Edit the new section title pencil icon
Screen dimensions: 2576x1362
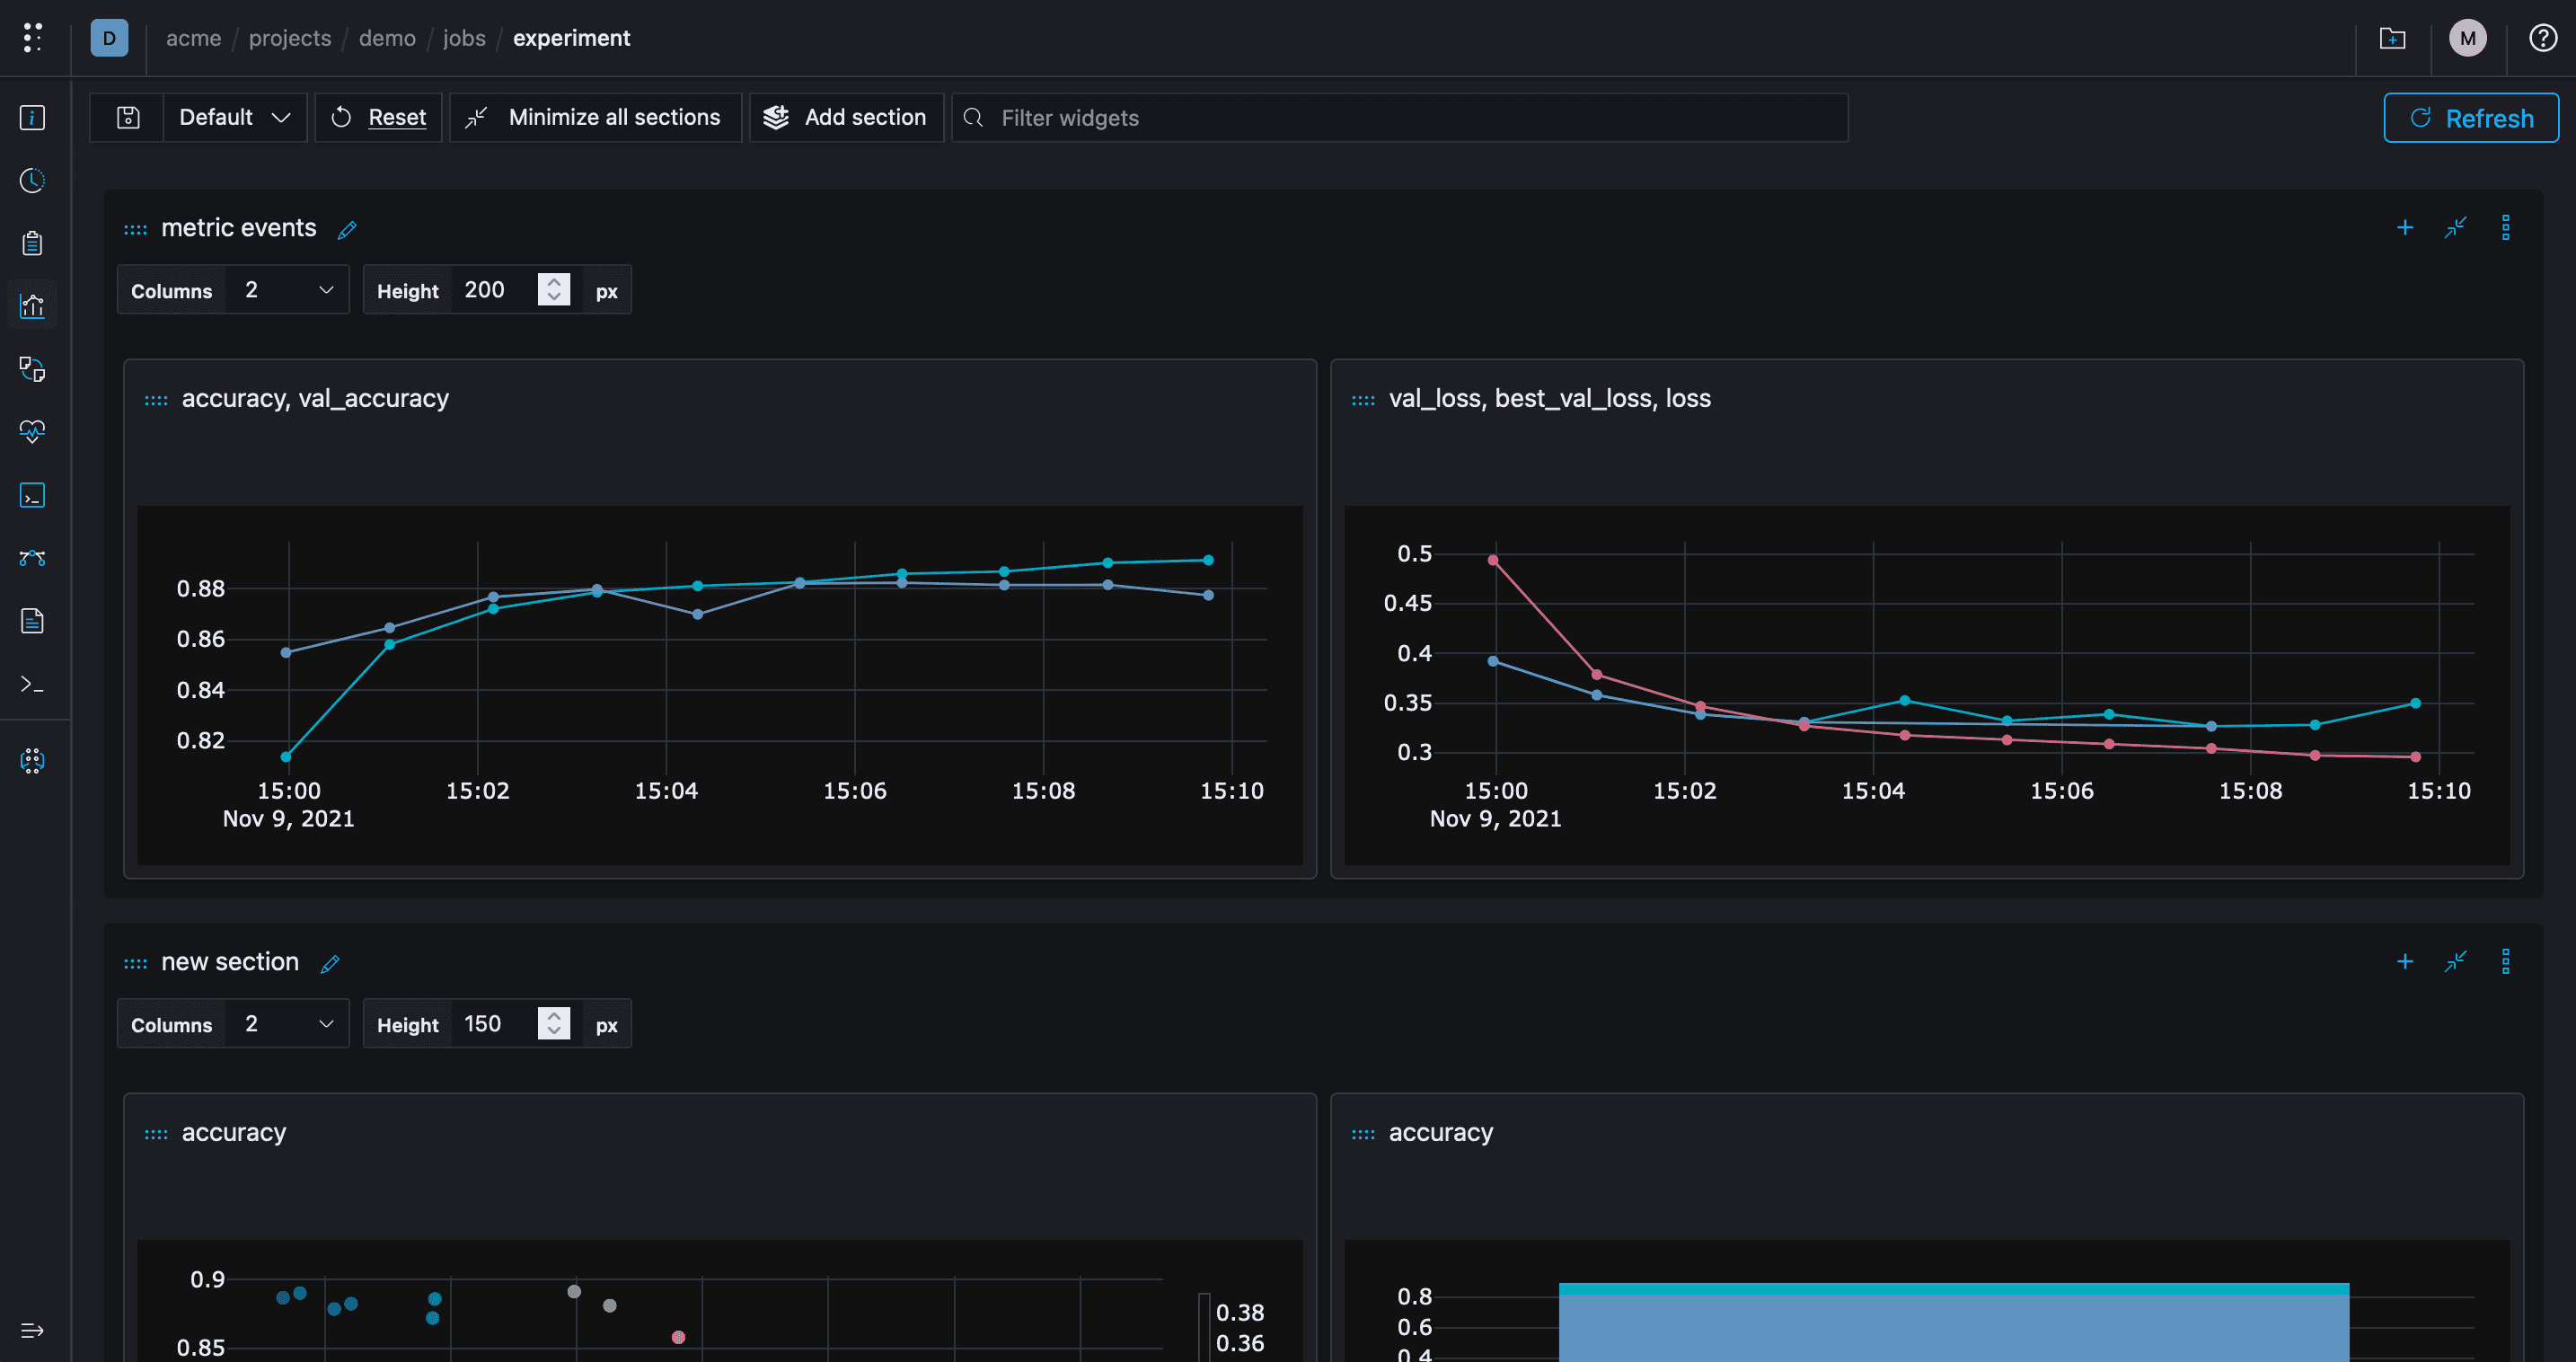click(329, 961)
